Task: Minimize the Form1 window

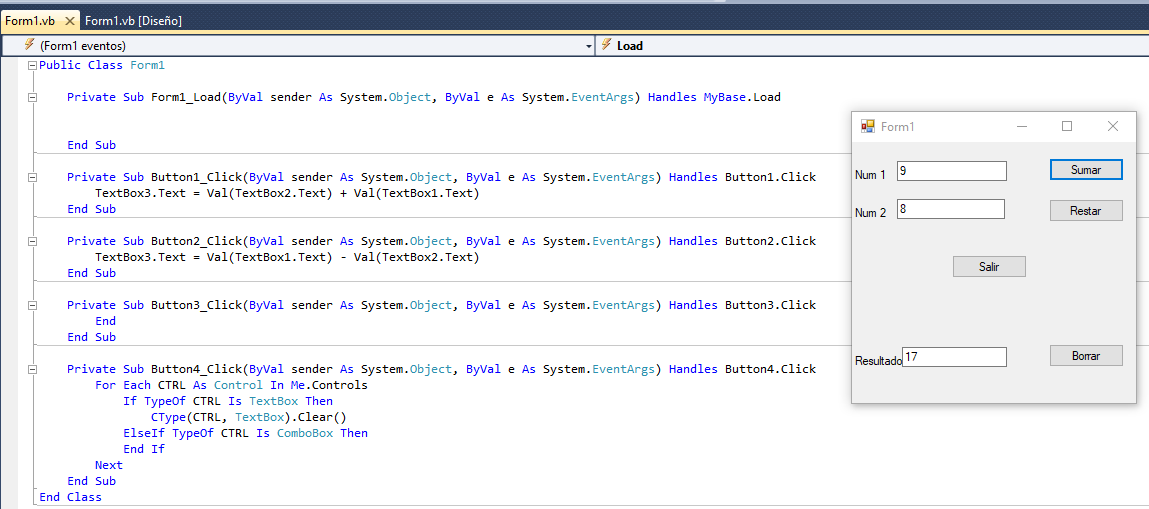Action: [1021, 127]
